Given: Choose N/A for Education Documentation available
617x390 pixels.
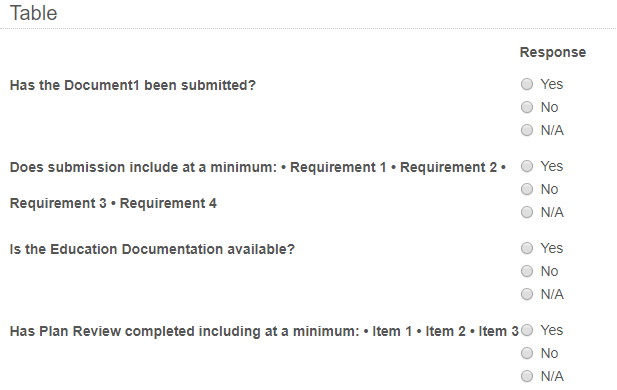Looking at the screenshot, I should pyautogui.click(x=527, y=294).
